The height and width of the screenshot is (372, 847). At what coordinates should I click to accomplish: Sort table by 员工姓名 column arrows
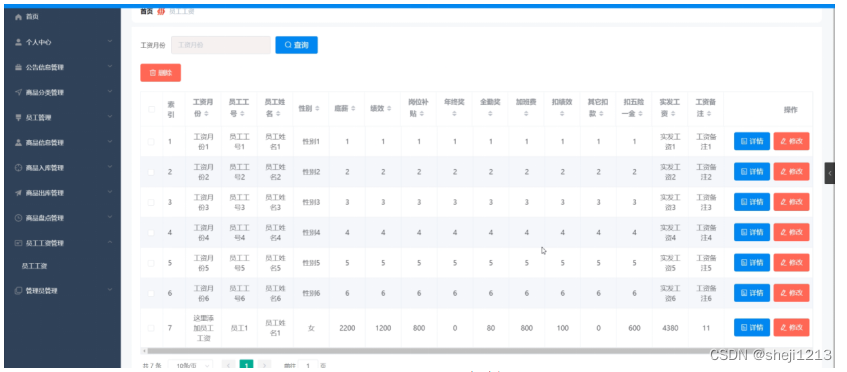(x=278, y=114)
